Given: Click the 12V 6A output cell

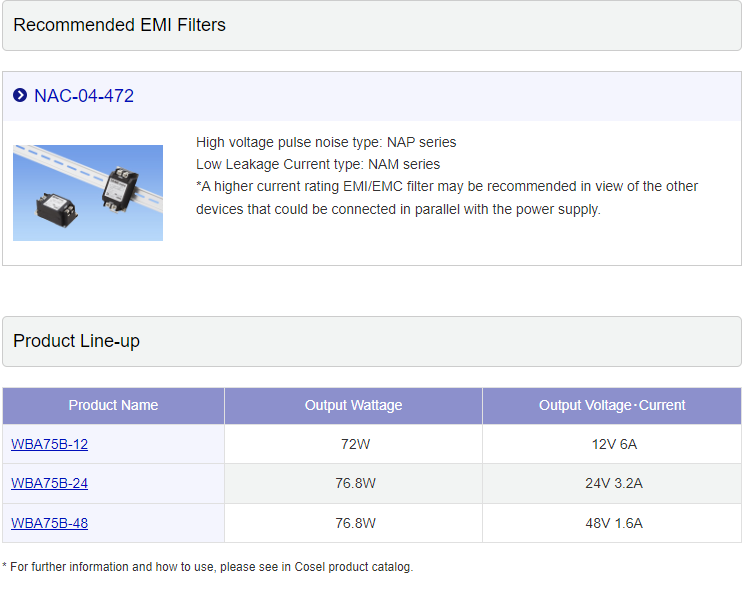Looking at the screenshot, I should [x=613, y=444].
